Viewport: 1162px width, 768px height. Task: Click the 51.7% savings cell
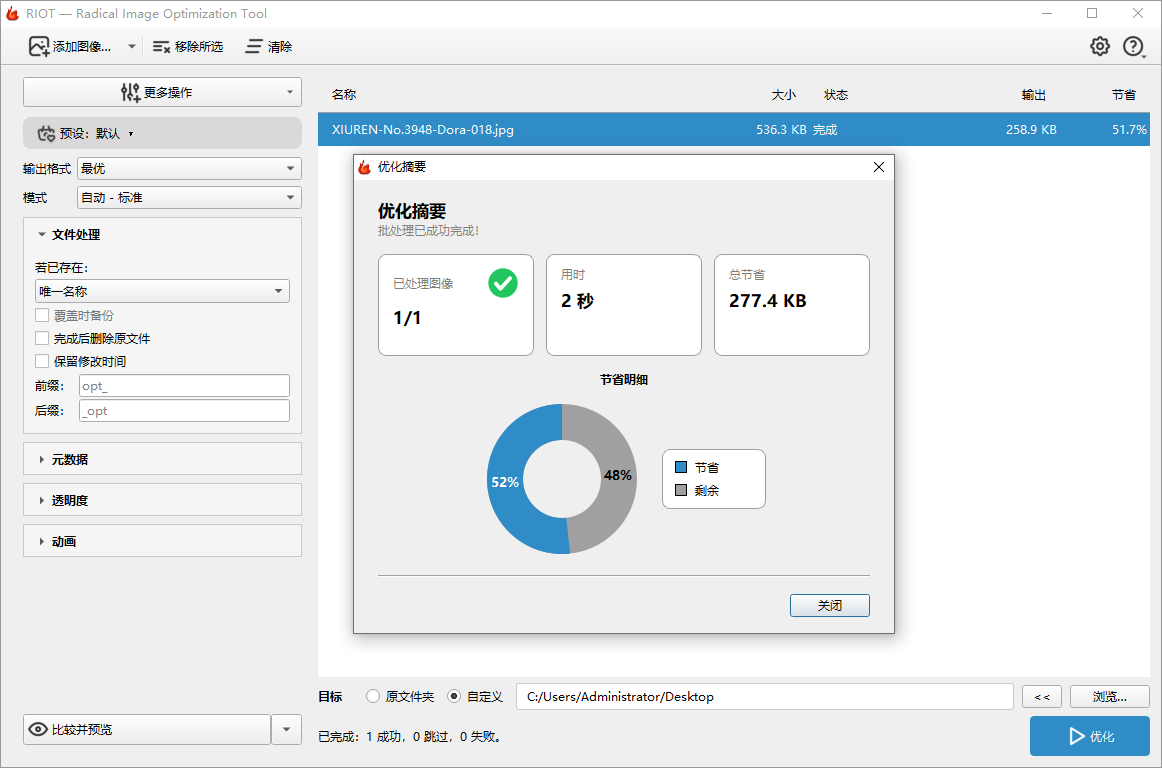[x=1129, y=130]
